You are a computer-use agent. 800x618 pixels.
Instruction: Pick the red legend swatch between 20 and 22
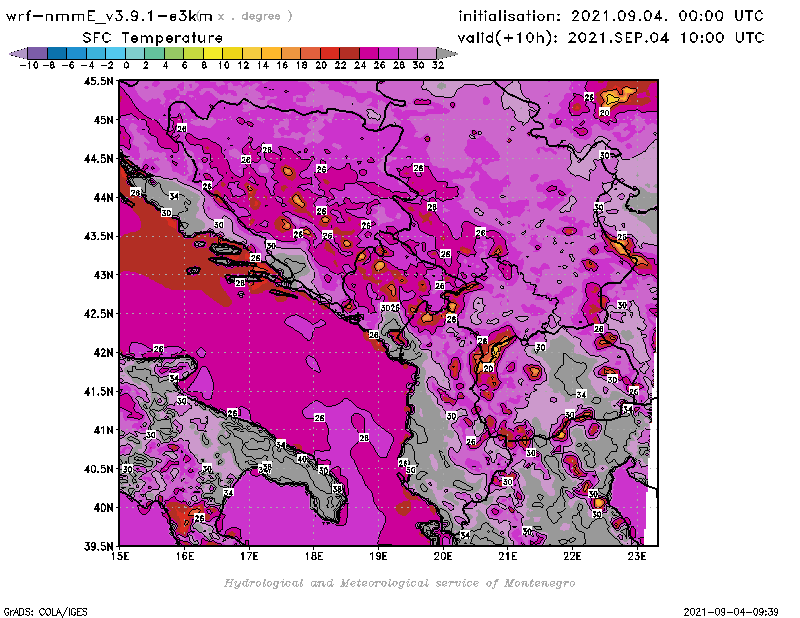pos(330,53)
